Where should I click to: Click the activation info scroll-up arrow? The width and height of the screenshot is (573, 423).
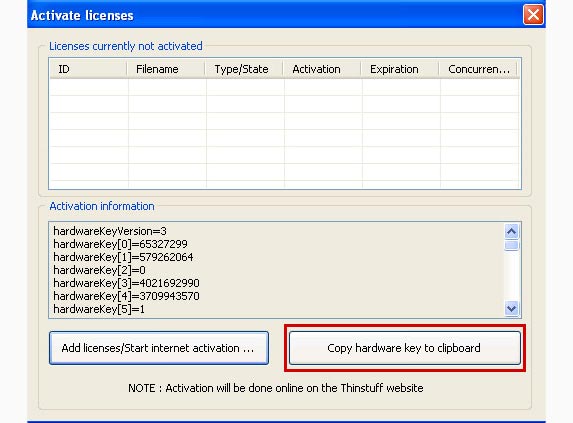pos(511,232)
